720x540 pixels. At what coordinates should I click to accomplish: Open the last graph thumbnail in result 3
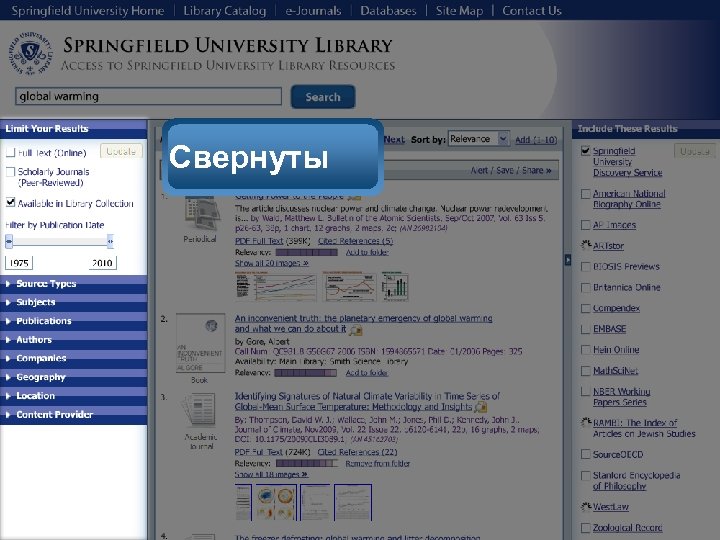pyautogui.click(x=353, y=502)
